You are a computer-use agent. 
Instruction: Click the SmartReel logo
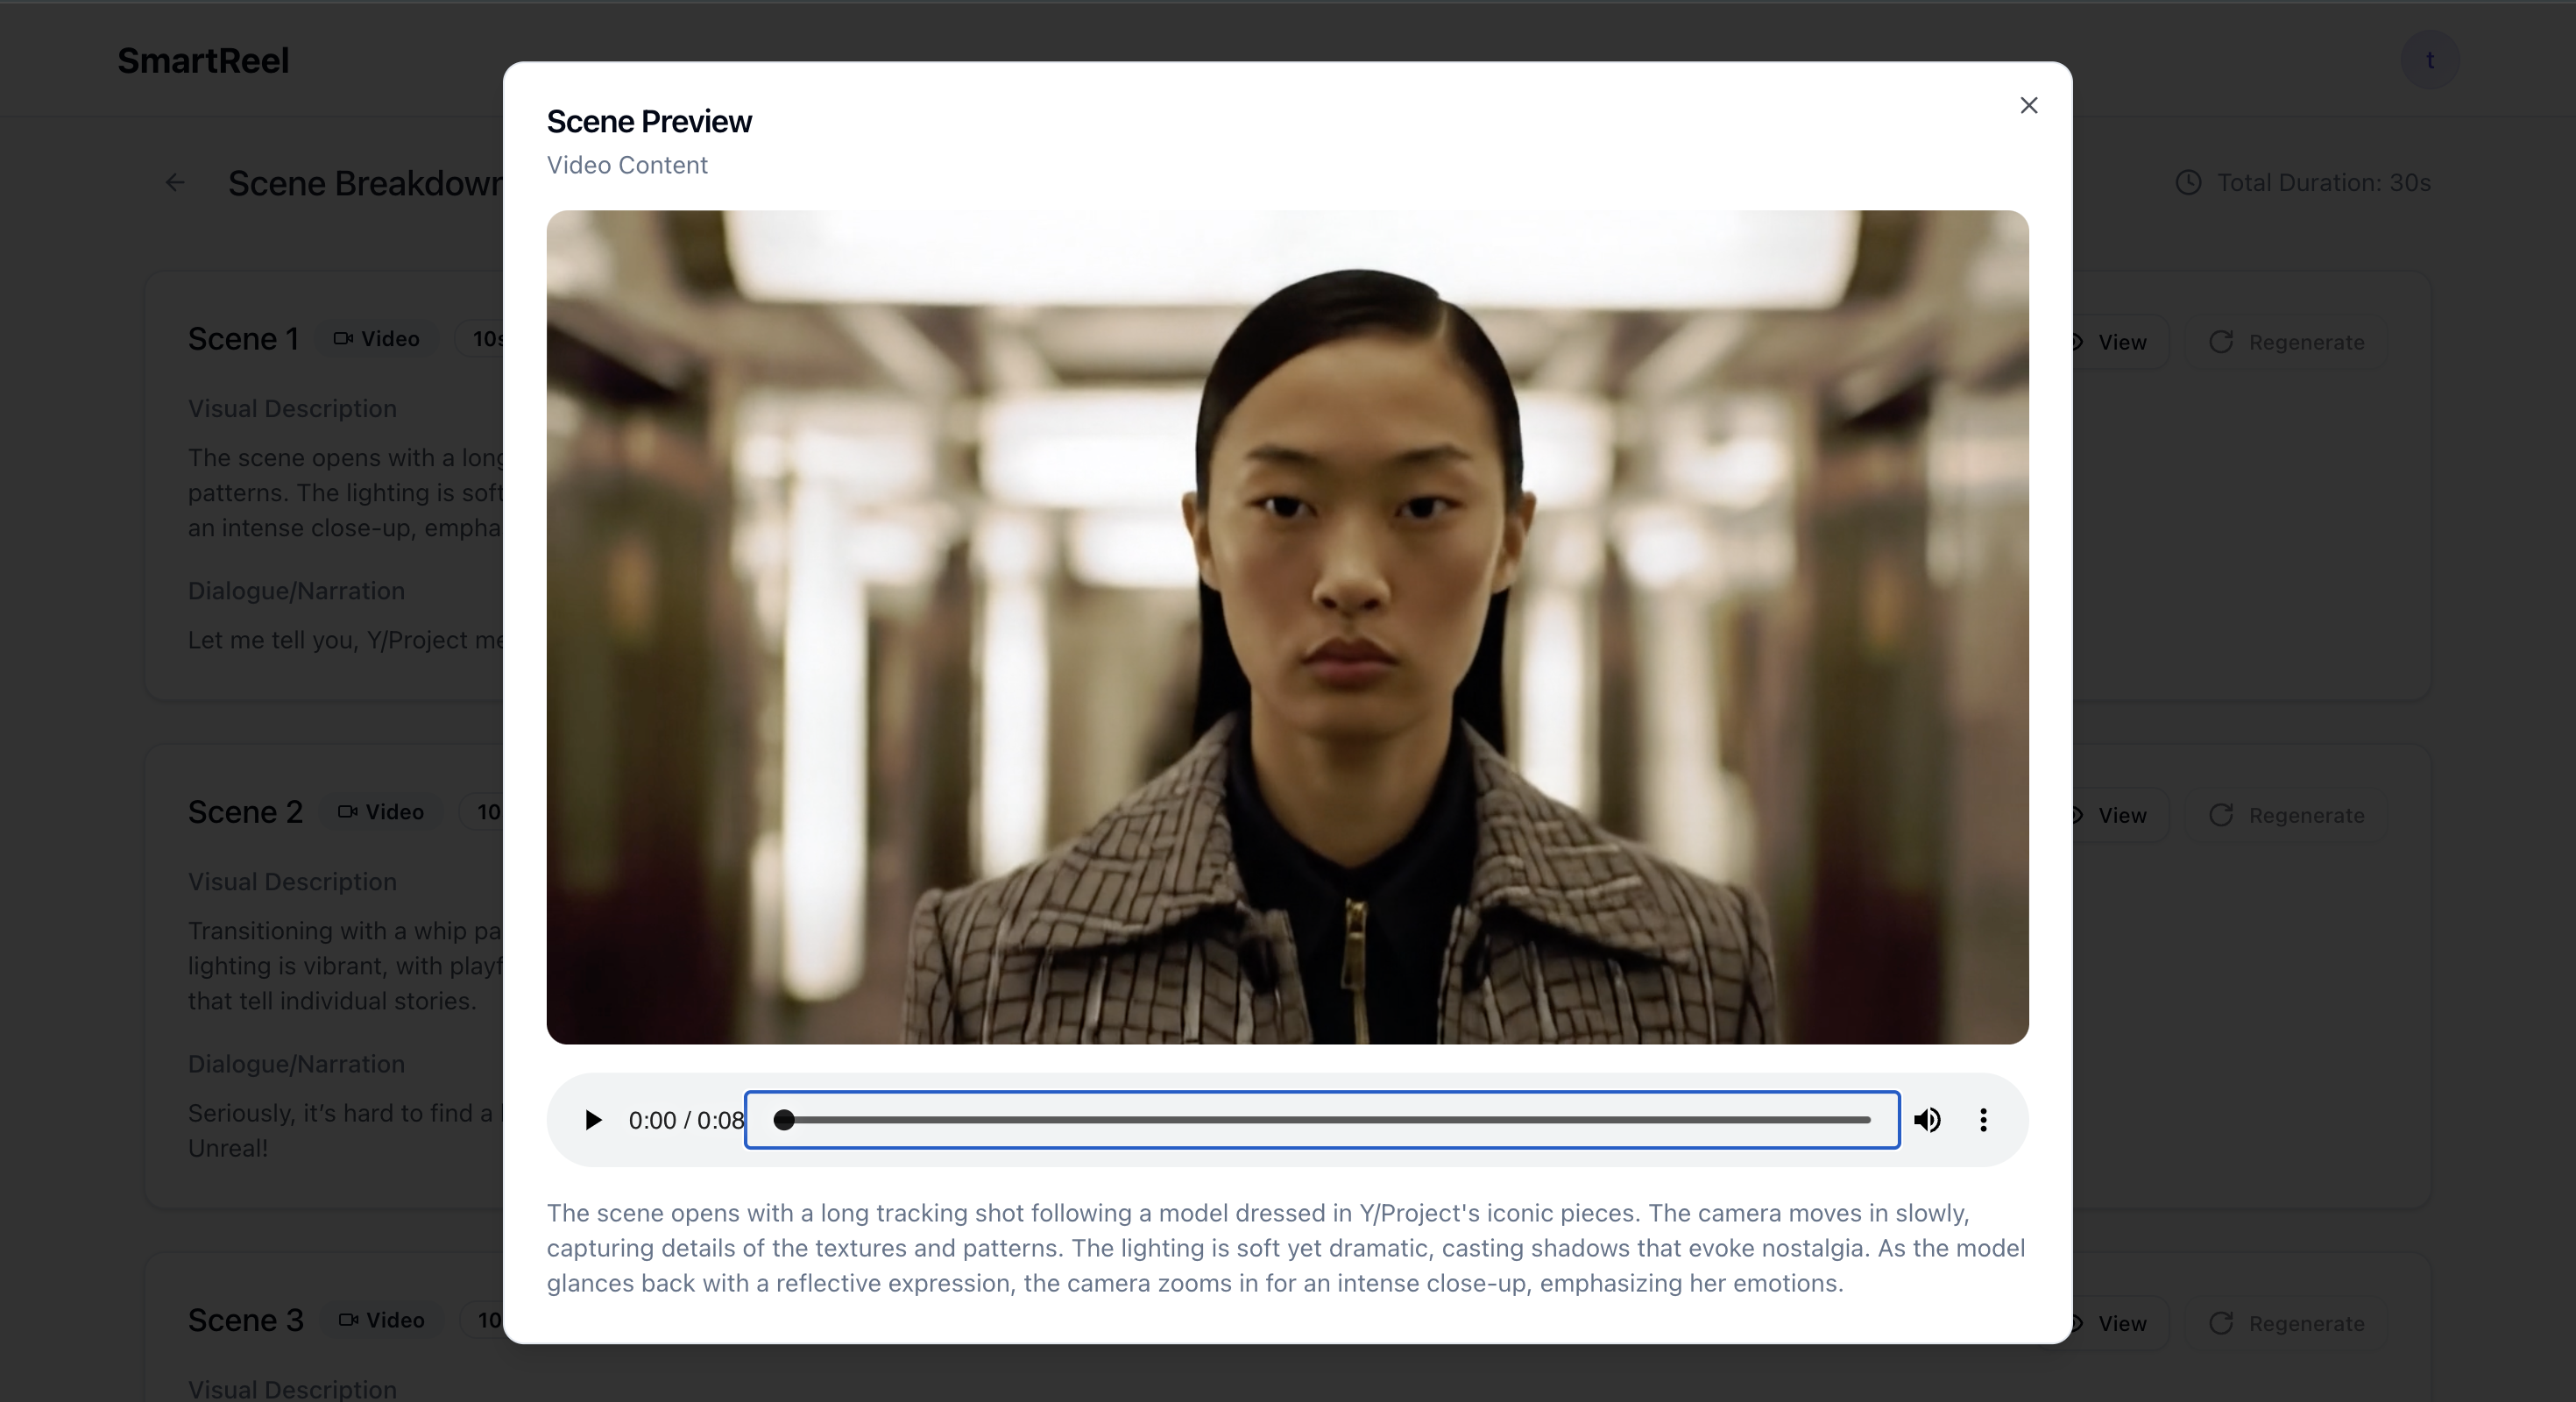point(203,61)
